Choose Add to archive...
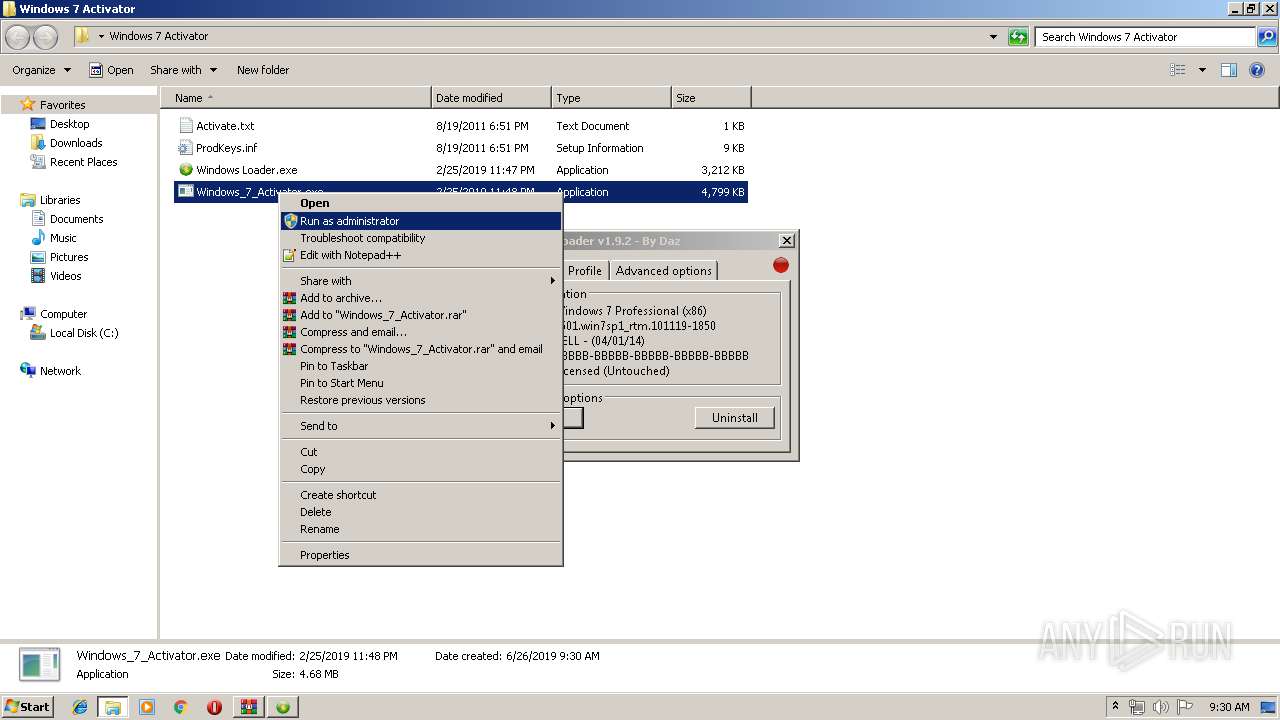Viewport: 1280px width, 720px height. pos(421,298)
